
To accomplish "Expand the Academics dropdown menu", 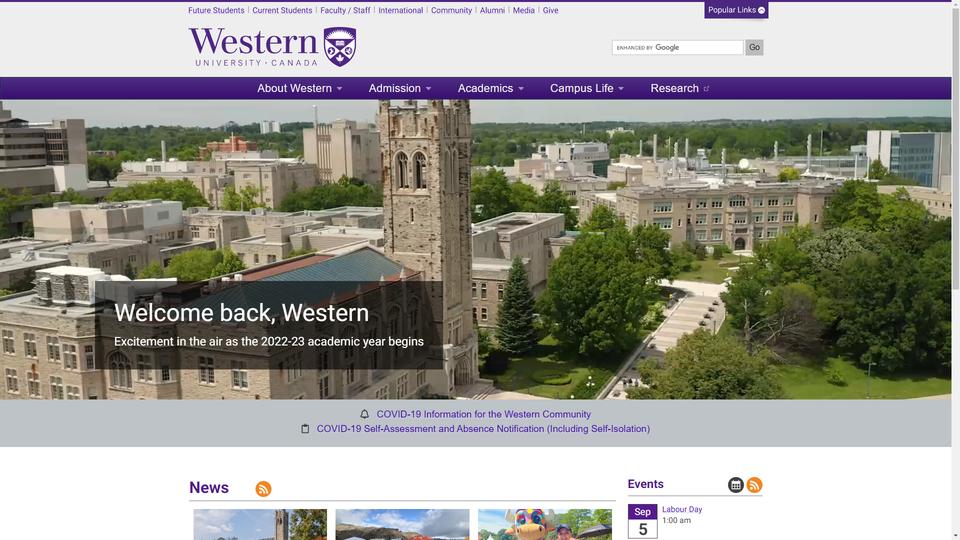I will pyautogui.click(x=490, y=88).
